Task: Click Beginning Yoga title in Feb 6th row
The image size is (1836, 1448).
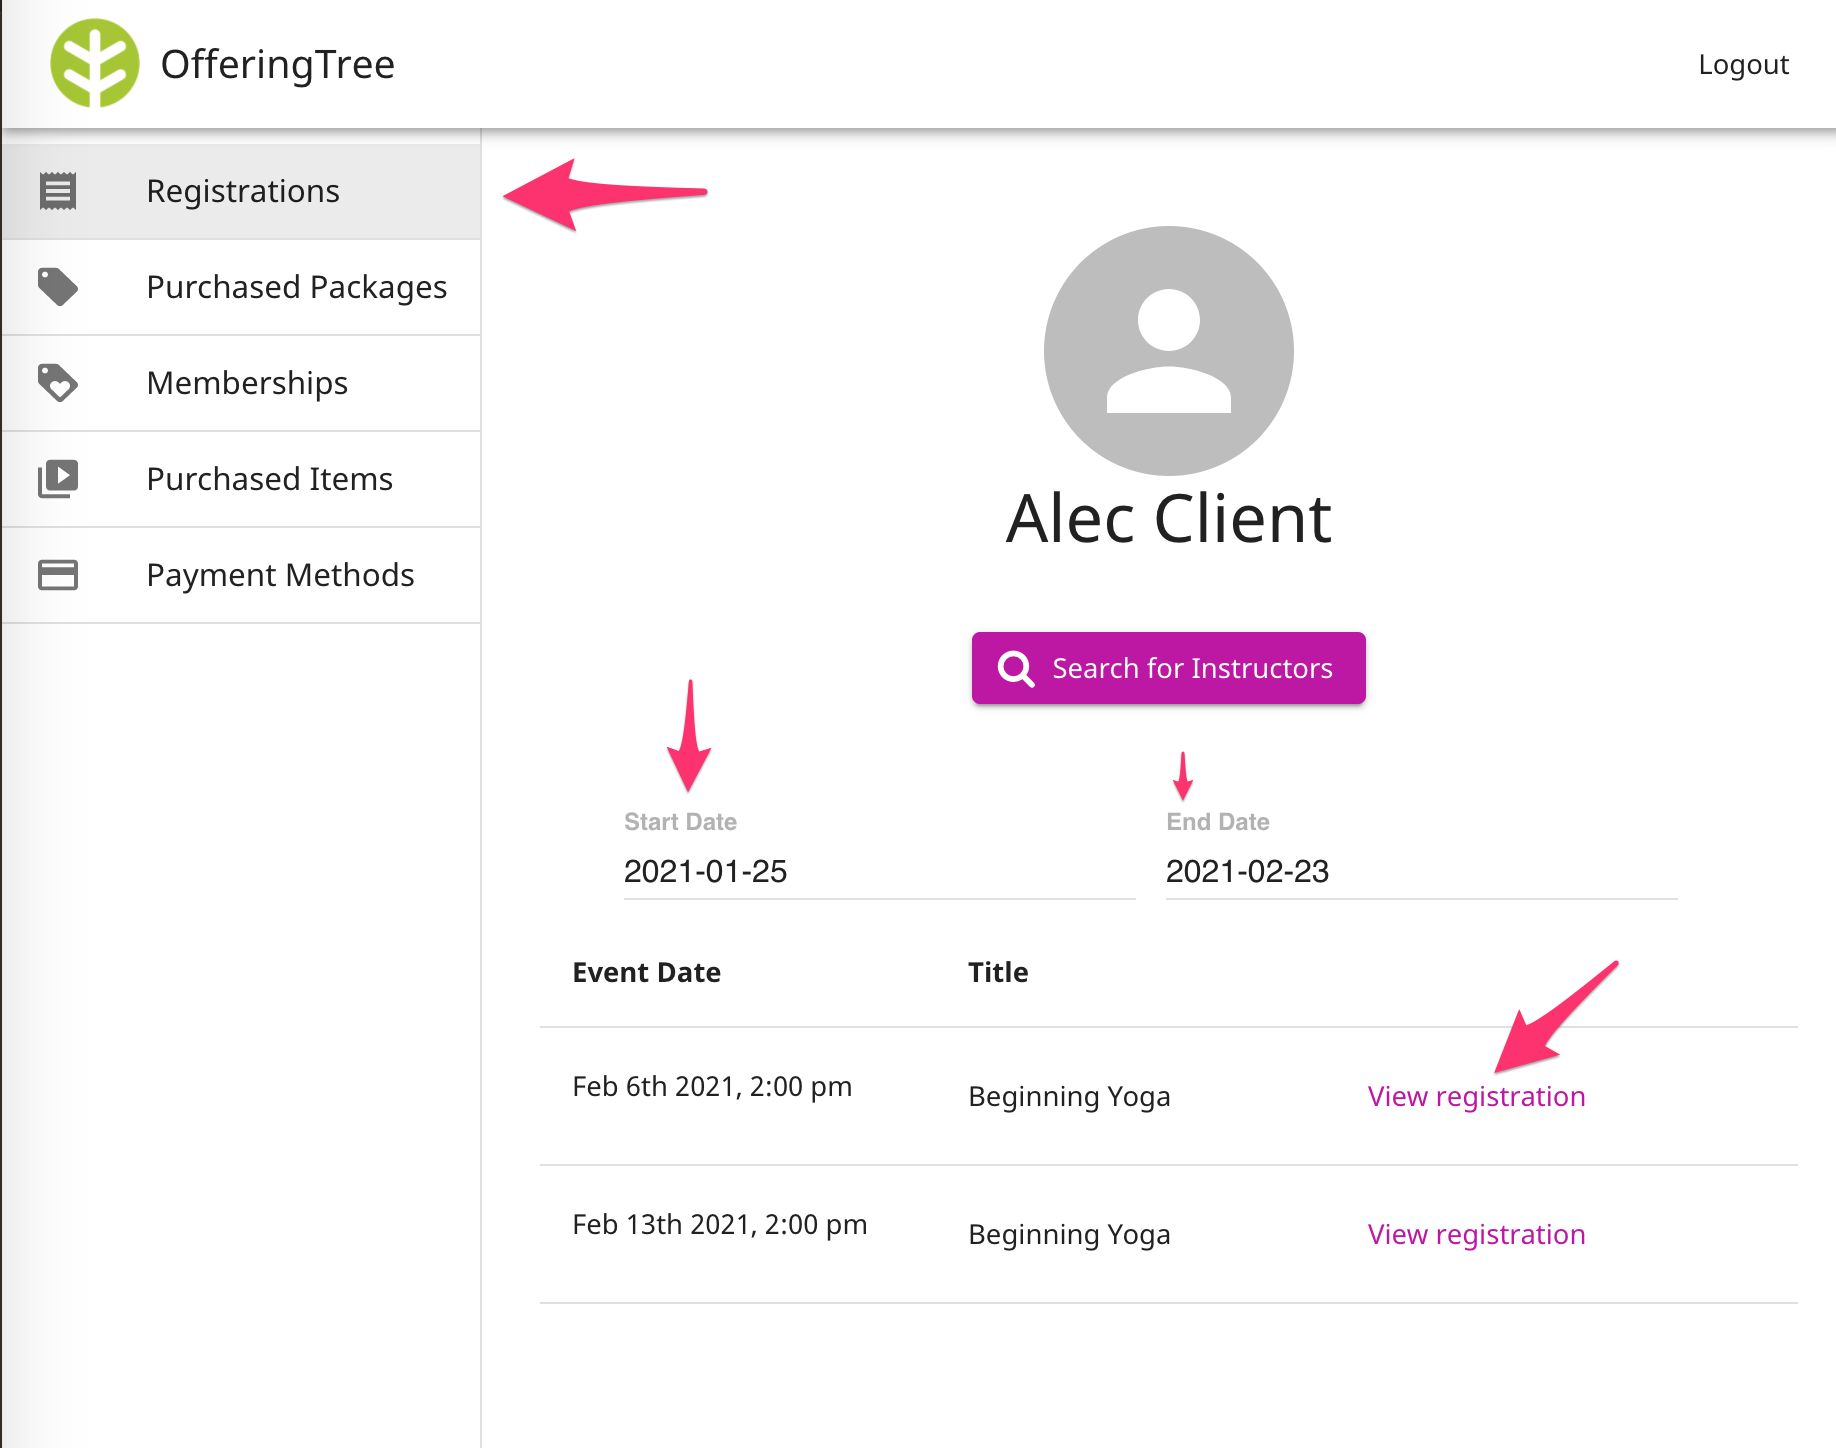Action: (1069, 1096)
